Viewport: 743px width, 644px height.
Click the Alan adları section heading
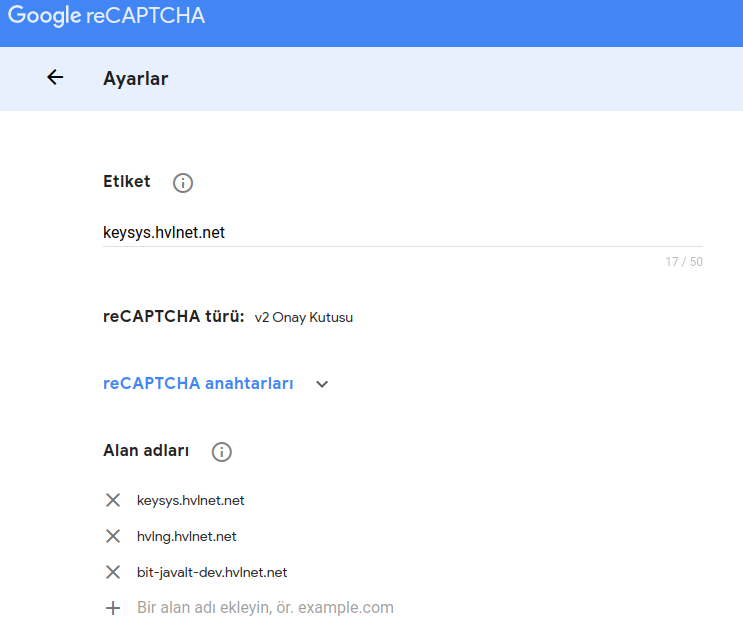146,450
